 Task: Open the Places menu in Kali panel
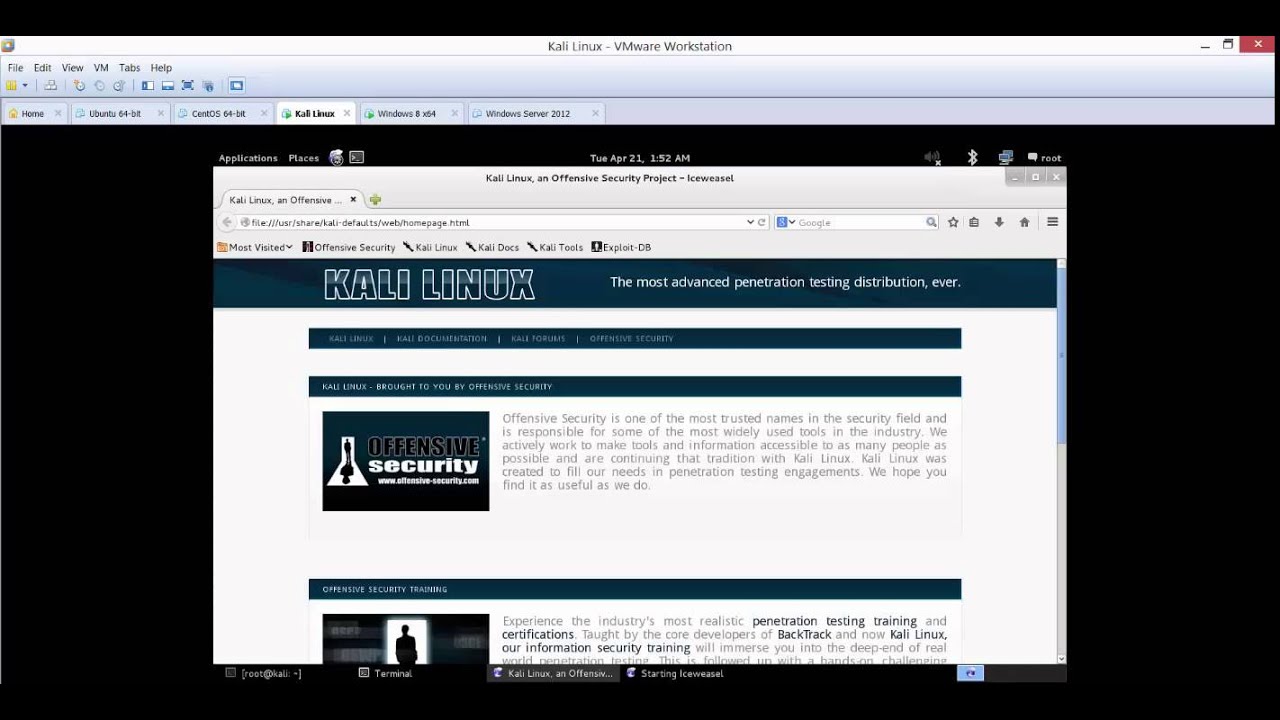(304, 158)
